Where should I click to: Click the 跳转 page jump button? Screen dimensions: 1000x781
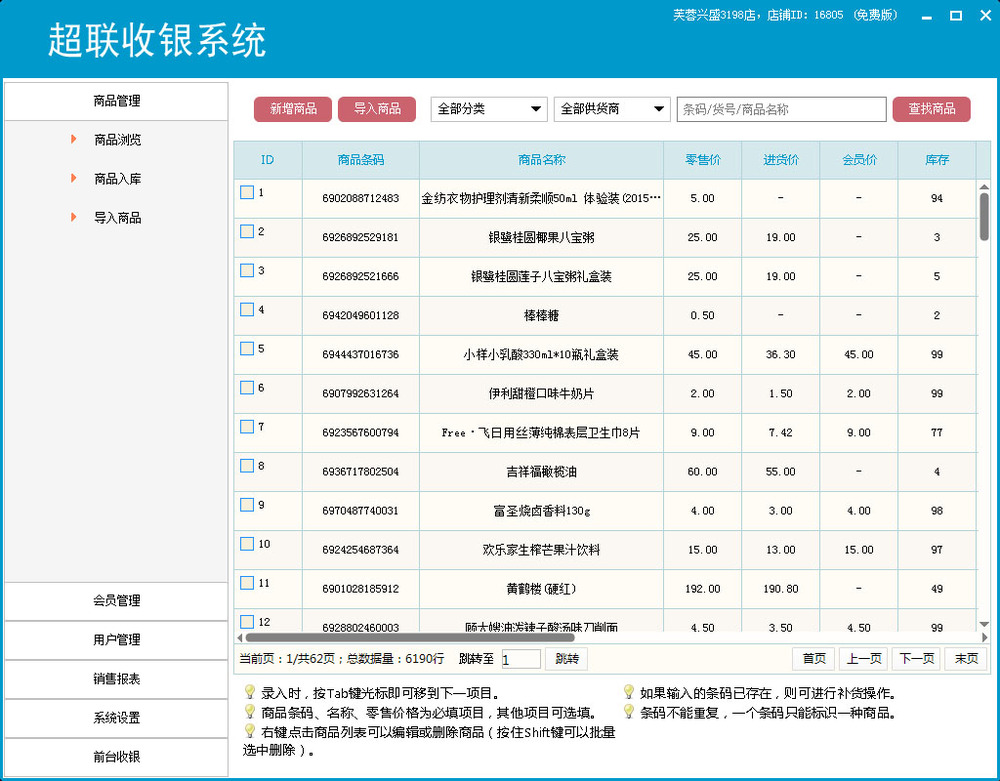click(566, 659)
